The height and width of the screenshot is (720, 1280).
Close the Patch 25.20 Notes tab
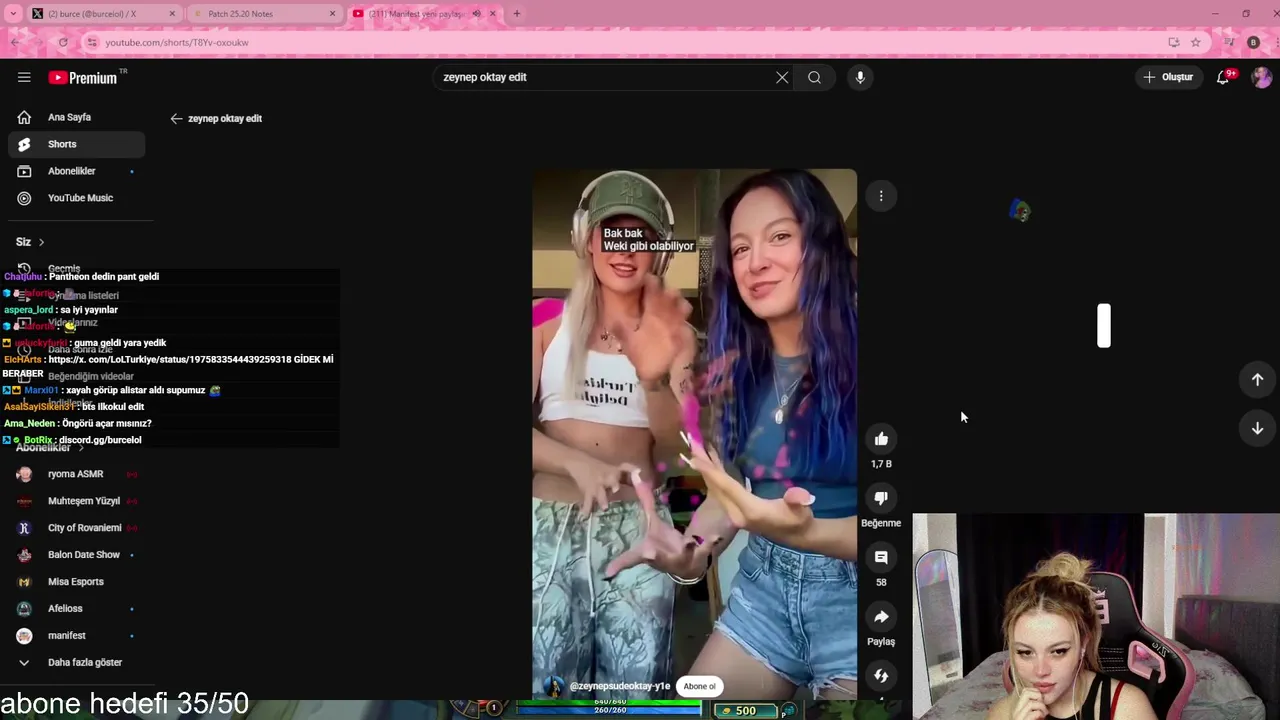coord(332,14)
